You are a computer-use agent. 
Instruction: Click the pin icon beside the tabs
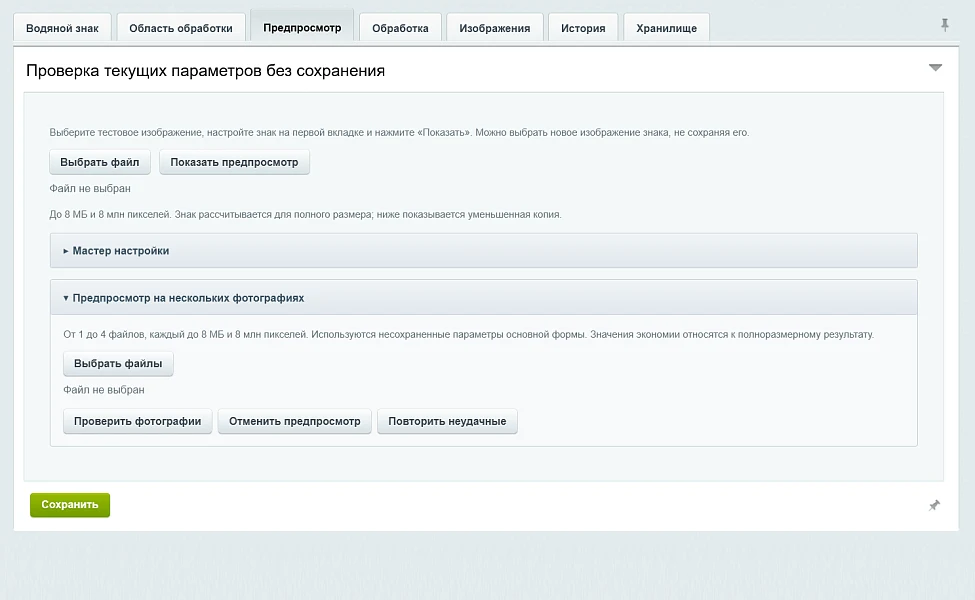[x=945, y=25]
